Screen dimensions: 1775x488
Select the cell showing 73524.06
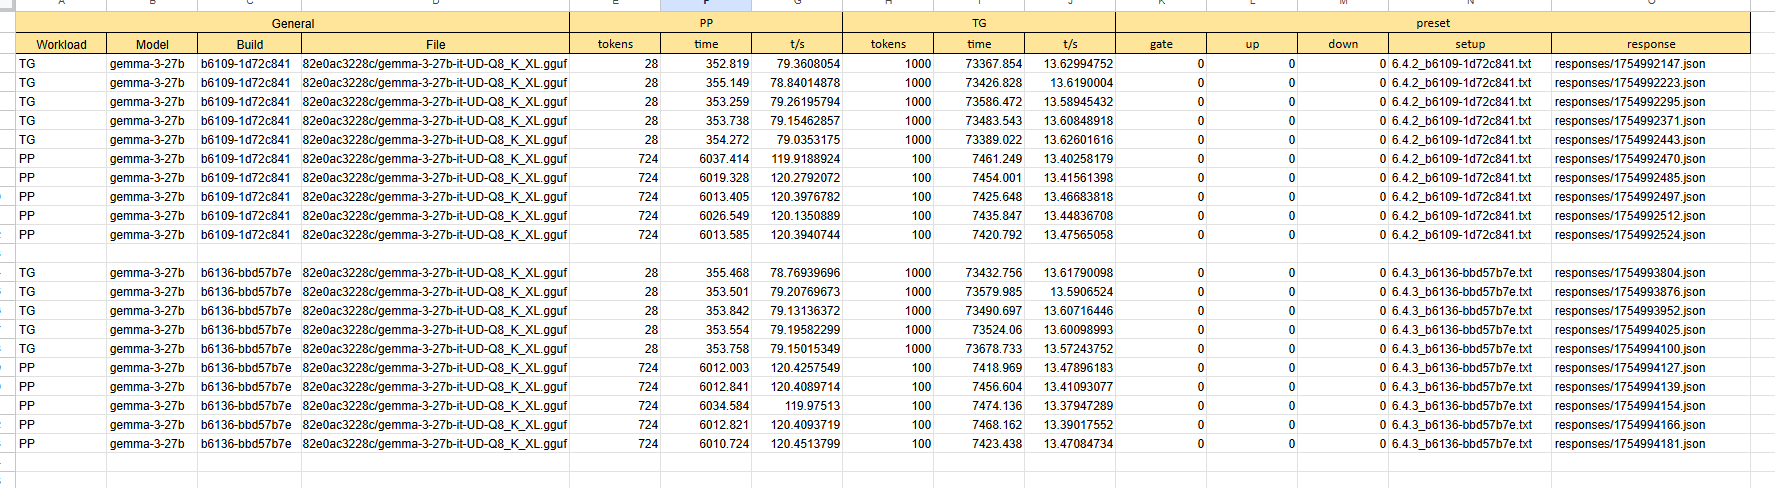pyautogui.click(x=979, y=329)
